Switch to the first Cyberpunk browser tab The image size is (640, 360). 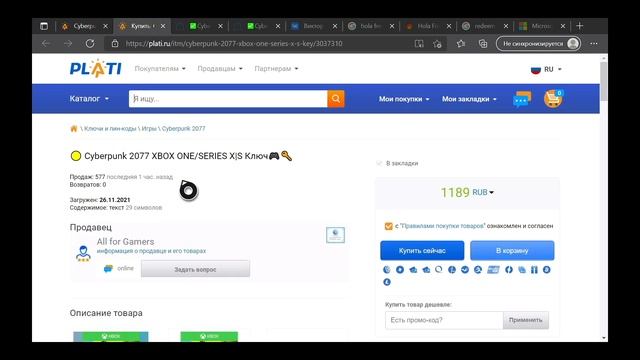[84, 26]
